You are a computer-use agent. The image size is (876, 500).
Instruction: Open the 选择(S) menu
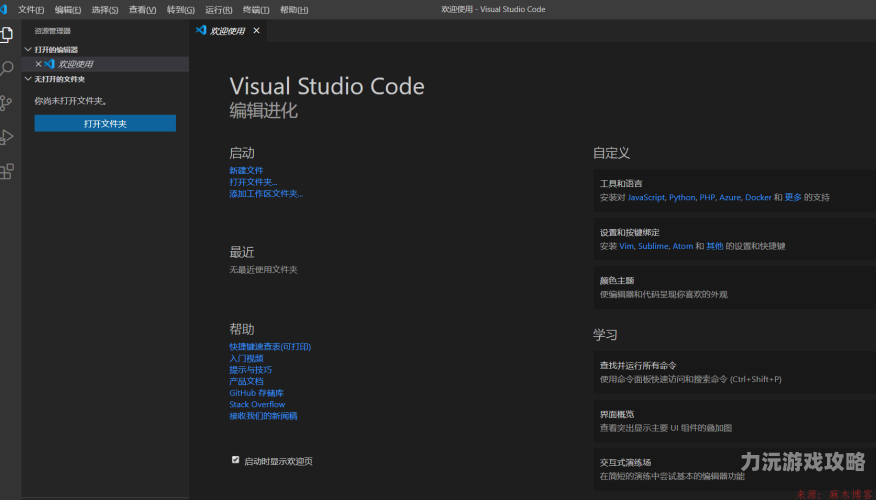104,9
